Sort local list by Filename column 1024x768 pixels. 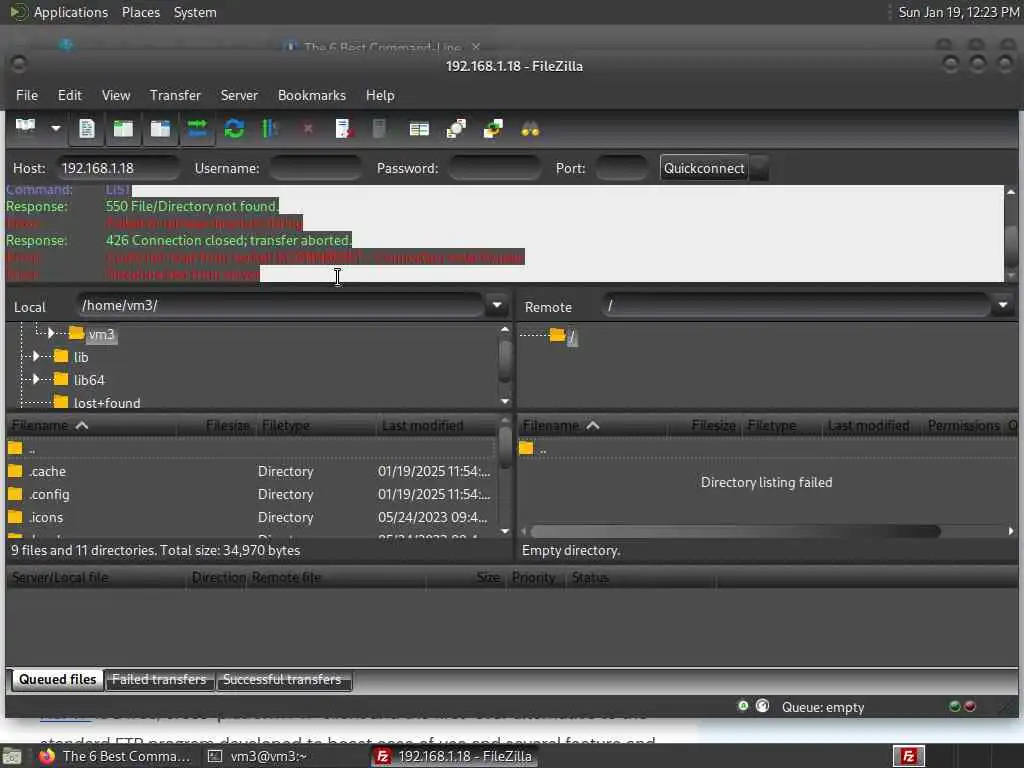click(91, 426)
